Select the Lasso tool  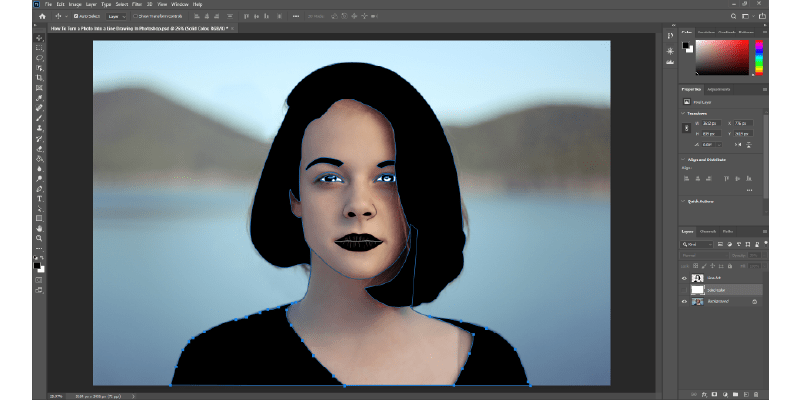tap(39, 58)
